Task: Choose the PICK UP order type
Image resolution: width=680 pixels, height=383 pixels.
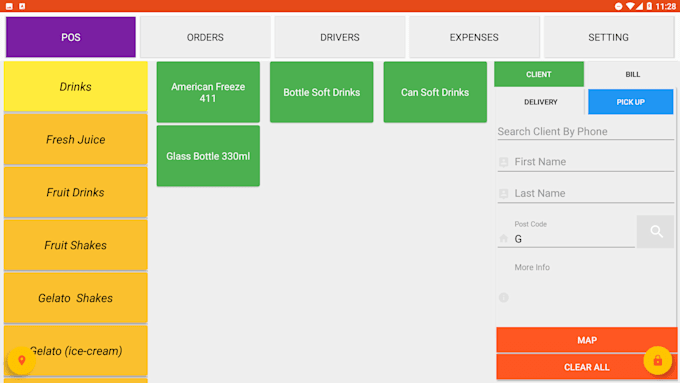Action: (x=631, y=102)
